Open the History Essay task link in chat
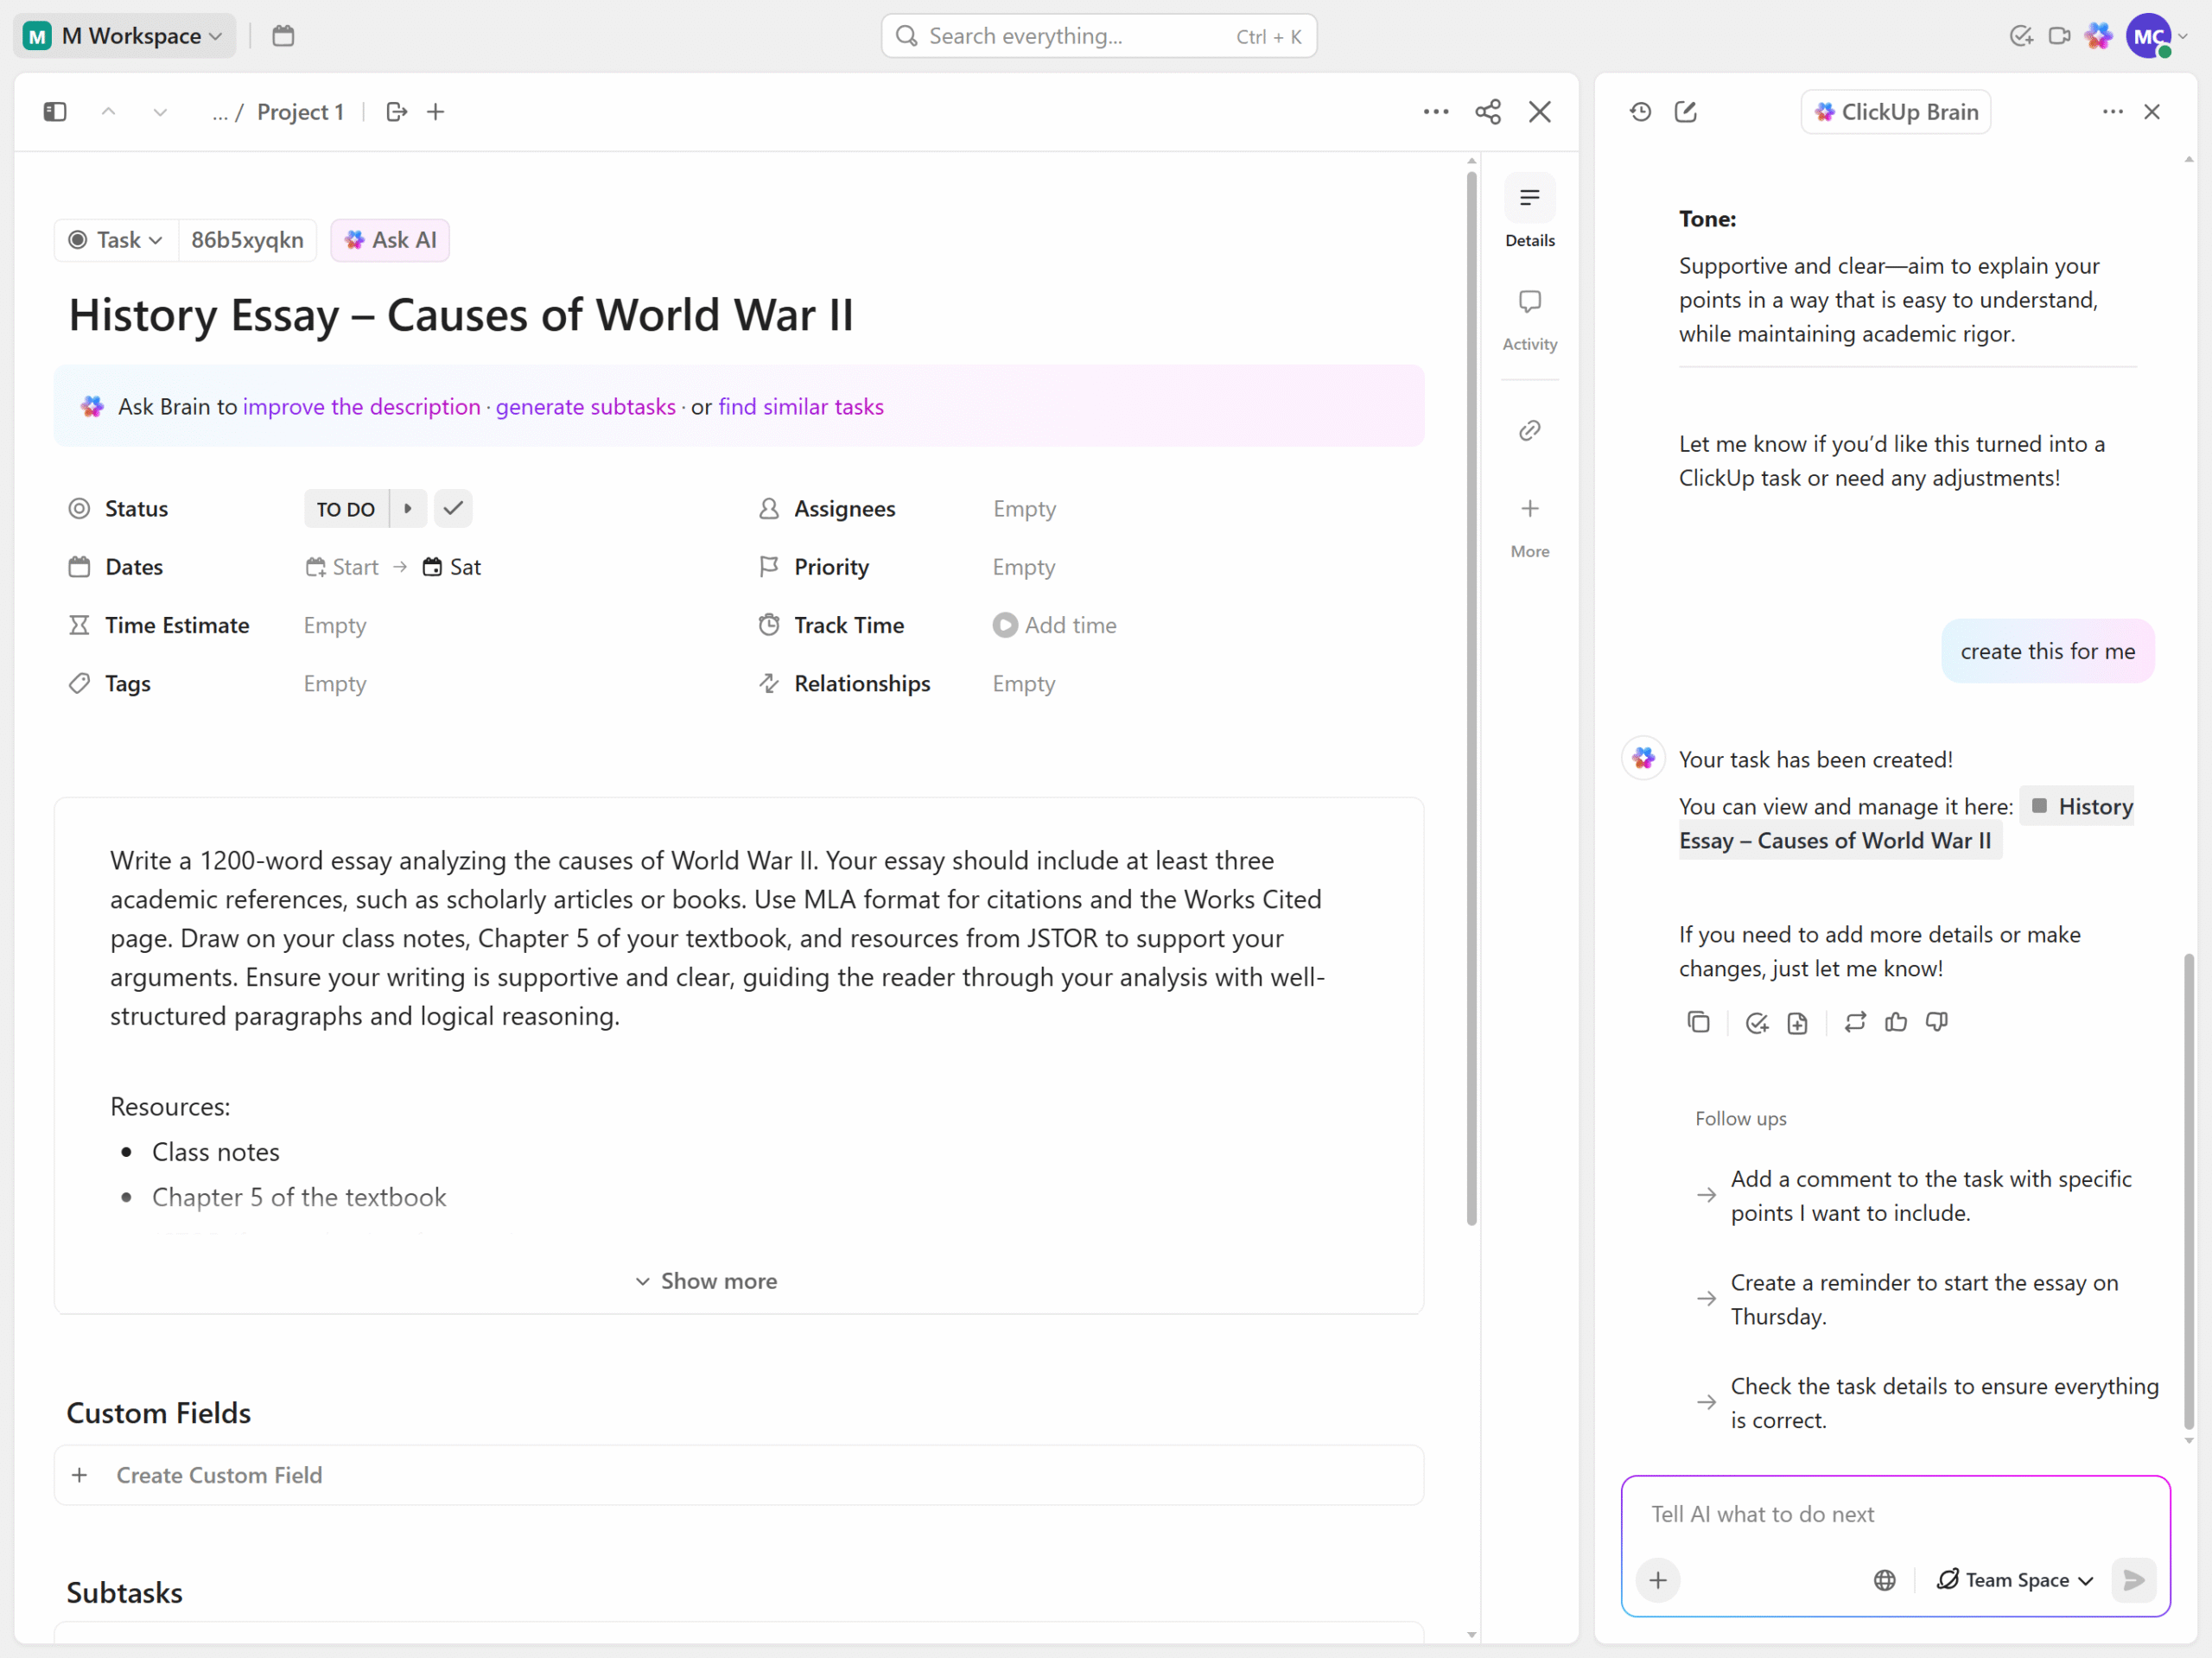 point(1906,823)
